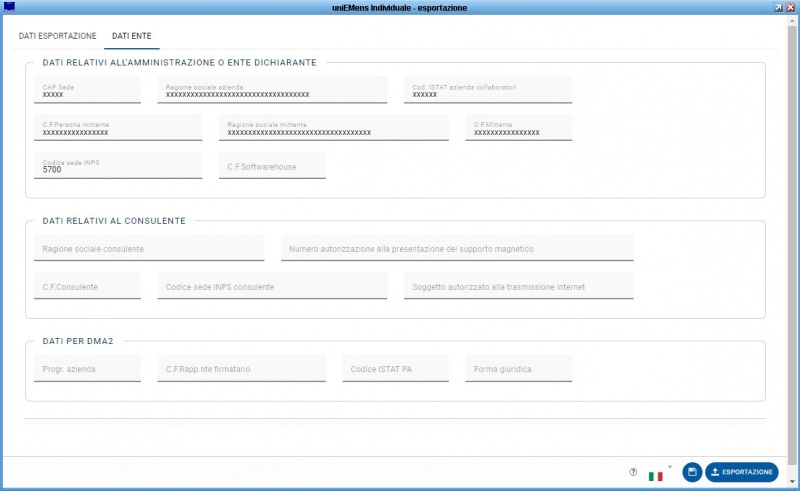Focus the C.F.Softwarehouse field
800x491 pixels.
[272, 167]
